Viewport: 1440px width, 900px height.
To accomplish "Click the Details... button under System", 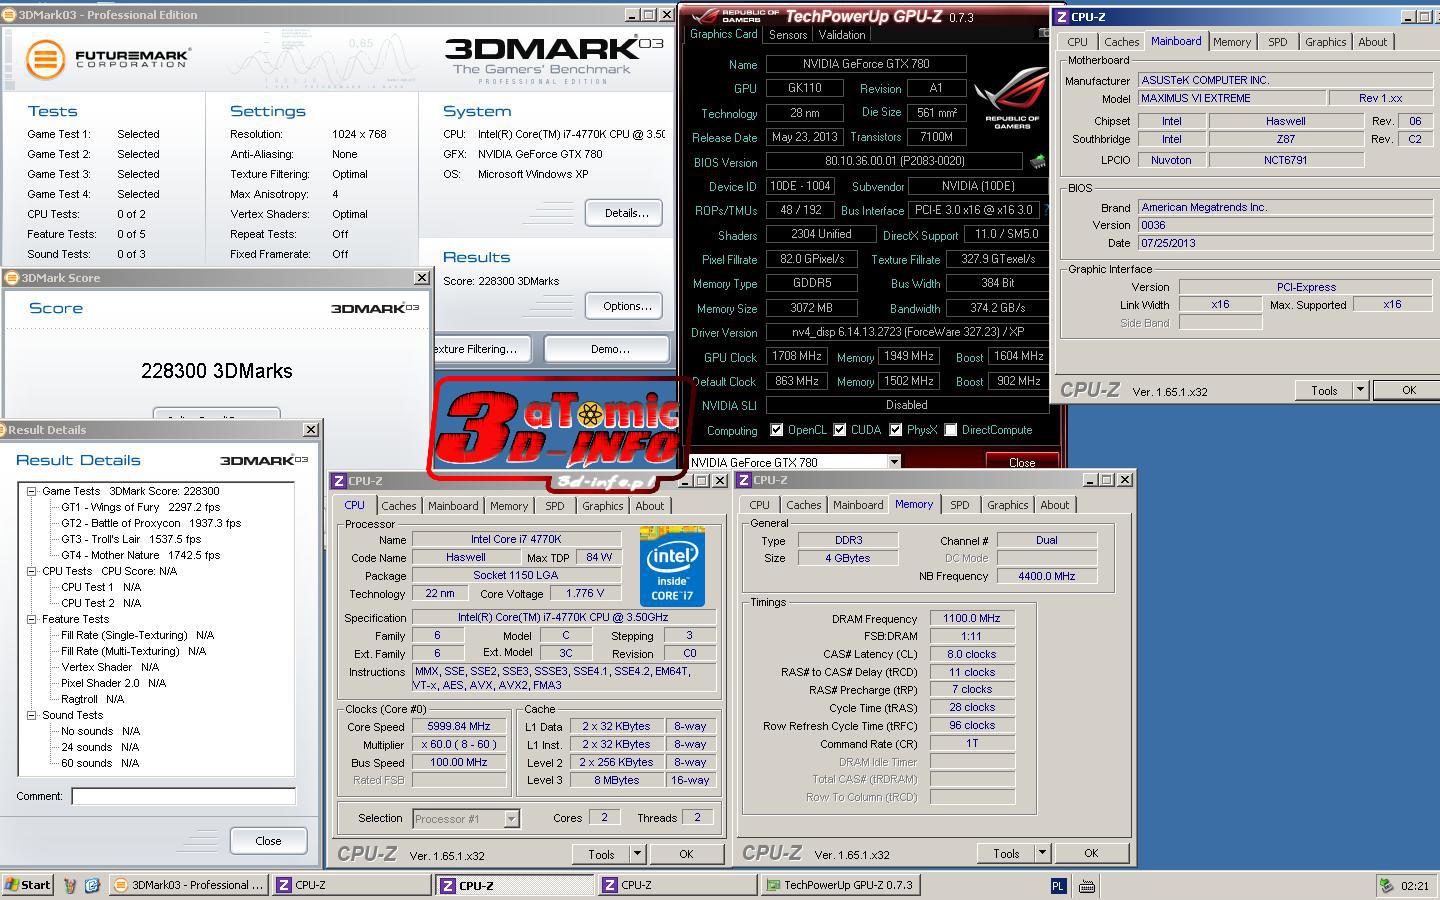I will (x=626, y=213).
